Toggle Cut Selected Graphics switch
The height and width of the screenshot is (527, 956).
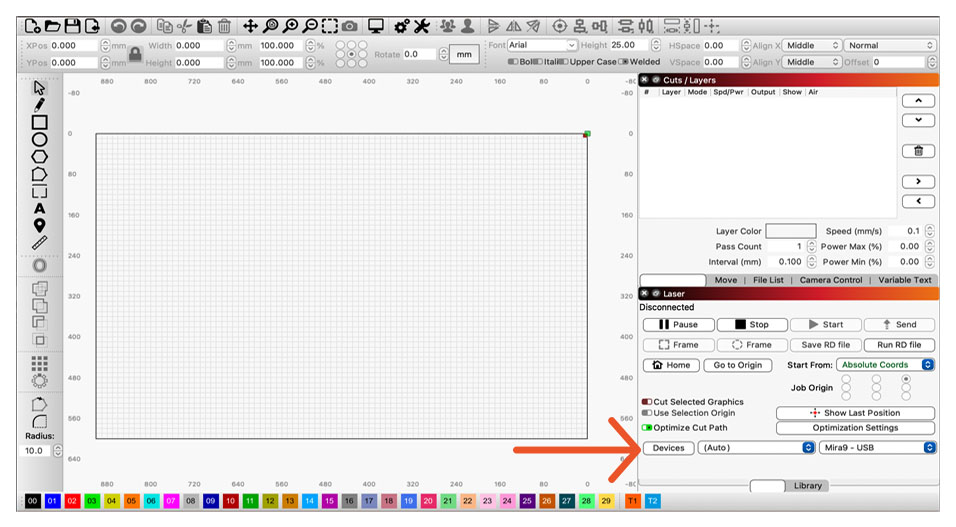(647, 402)
